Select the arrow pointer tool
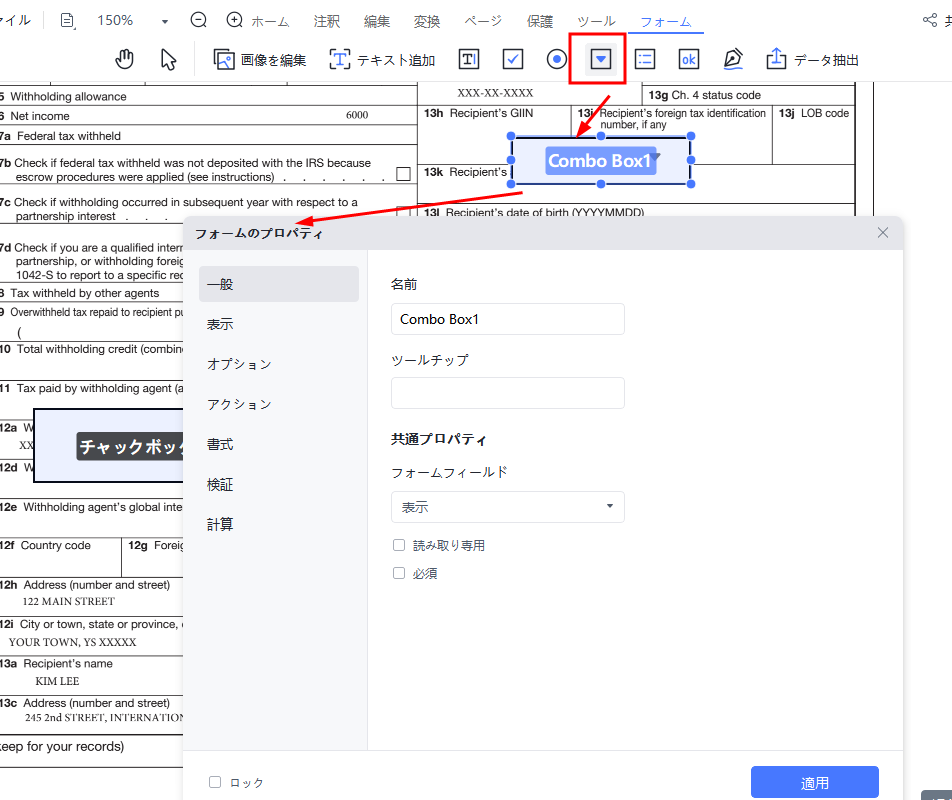952x800 pixels. pos(168,59)
